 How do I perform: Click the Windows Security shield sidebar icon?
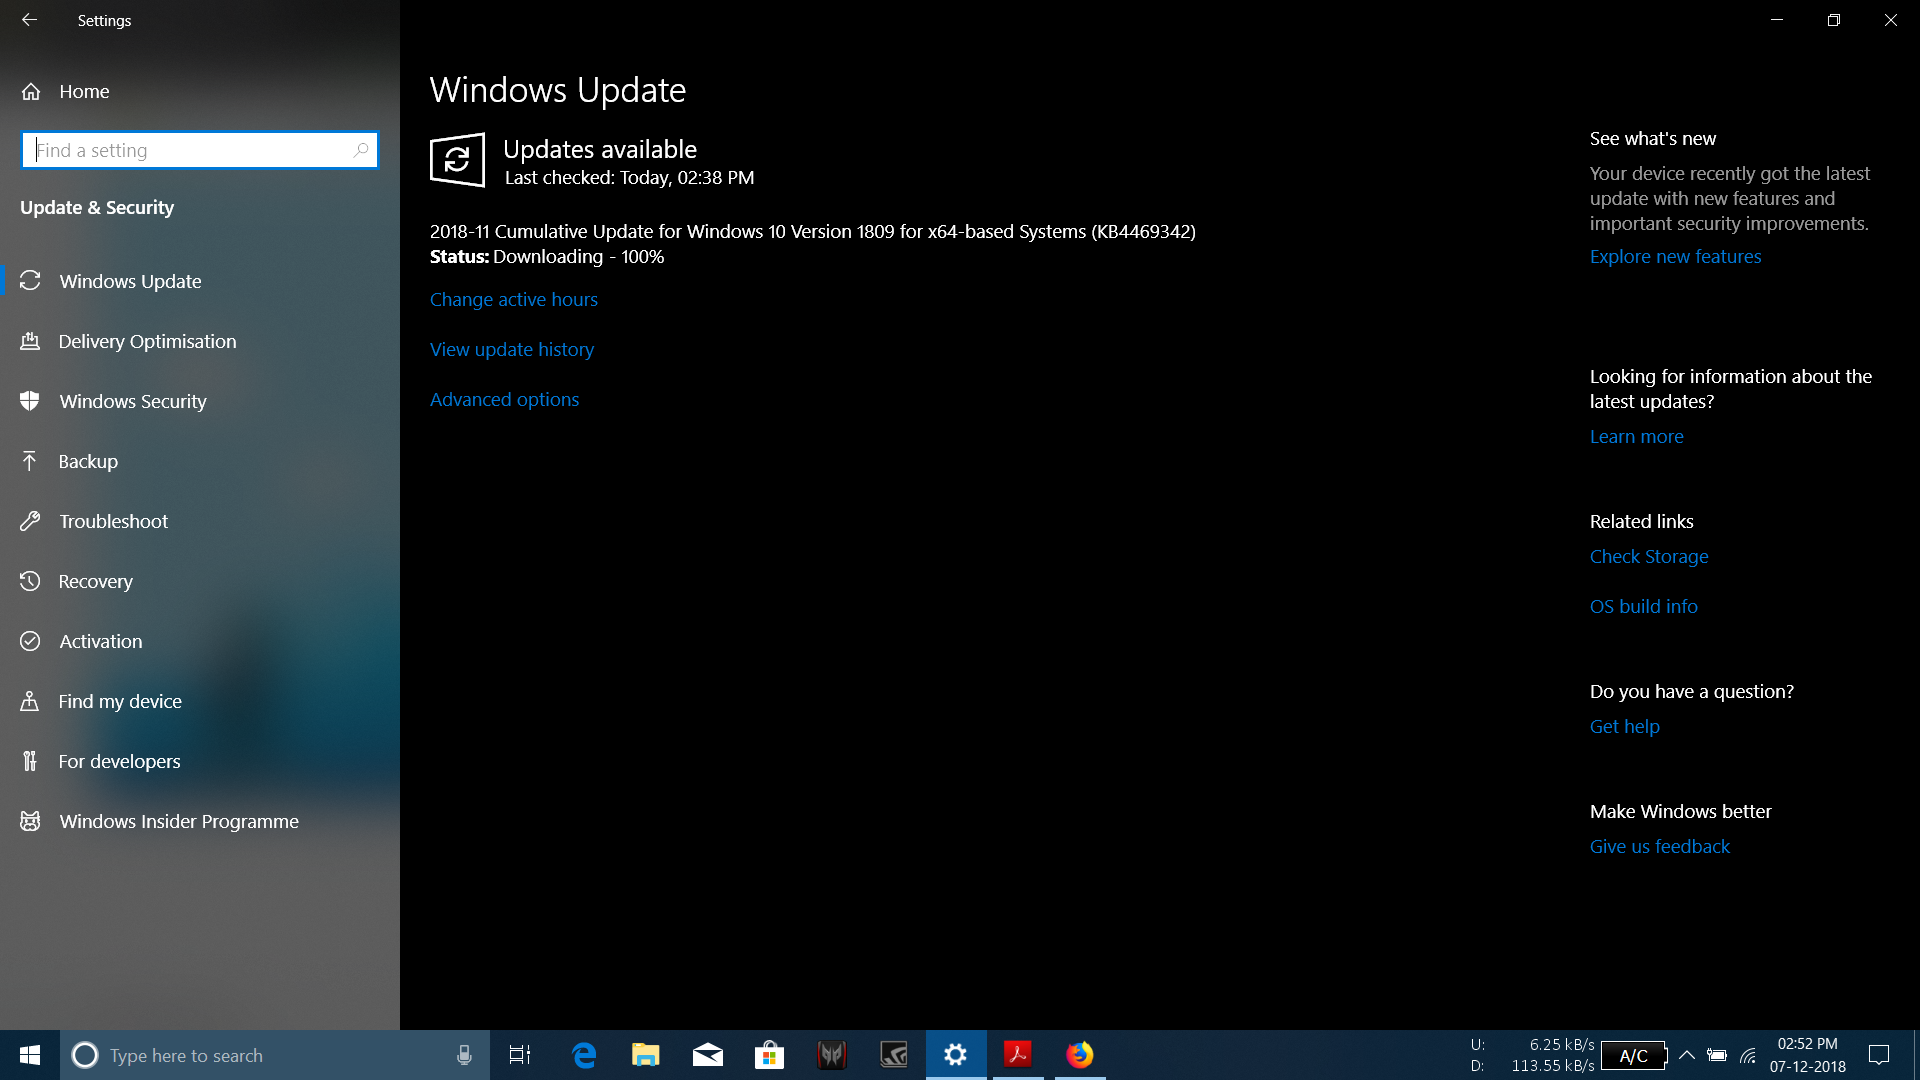(30, 401)
